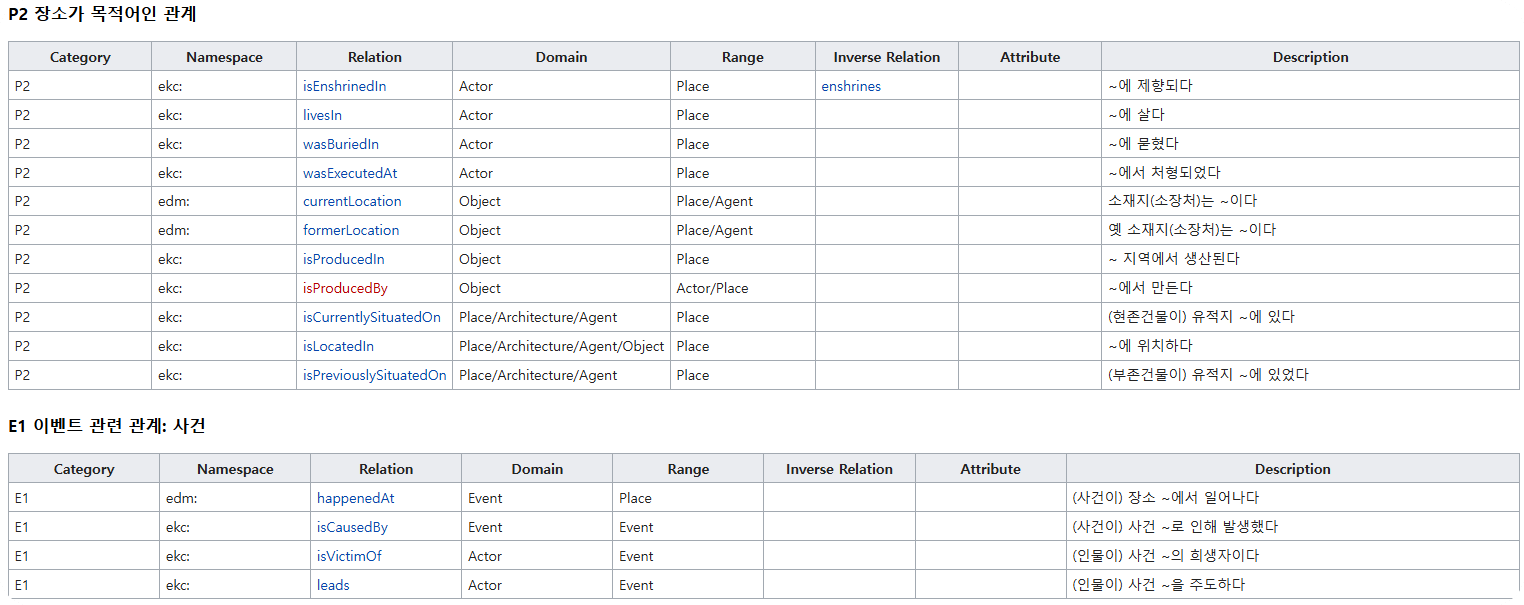
Task: Open the formerLocation relation link
Action: click(x=351, y=230)
